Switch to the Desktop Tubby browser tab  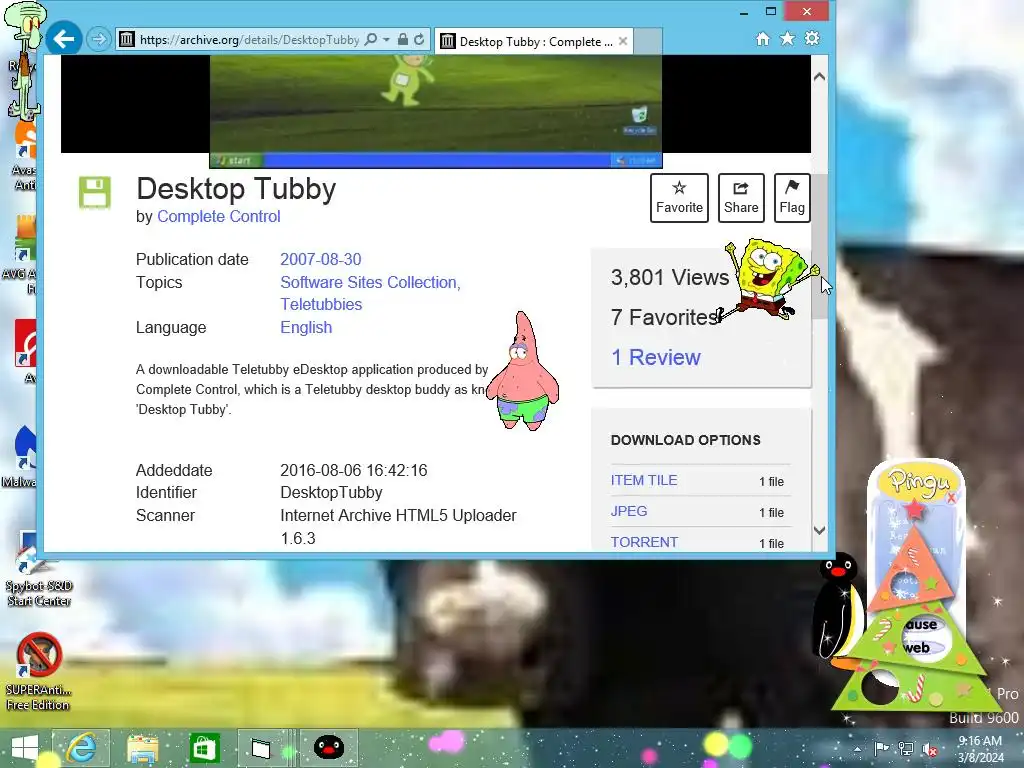tap(534, 41)
